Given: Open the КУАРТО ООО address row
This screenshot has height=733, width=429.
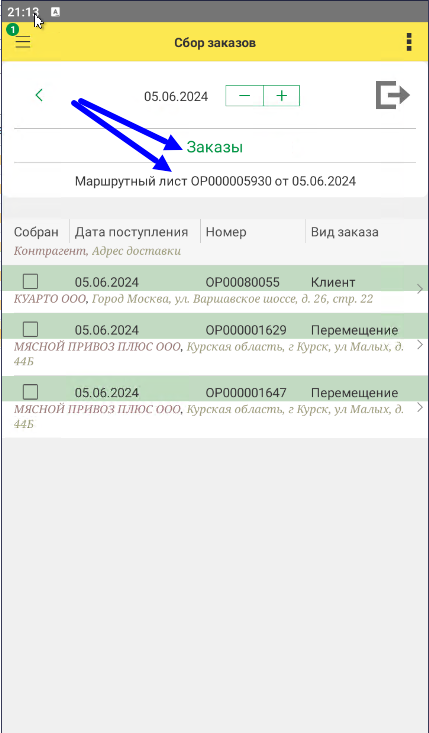Looking at the screenshot, I should coord(193,299).
